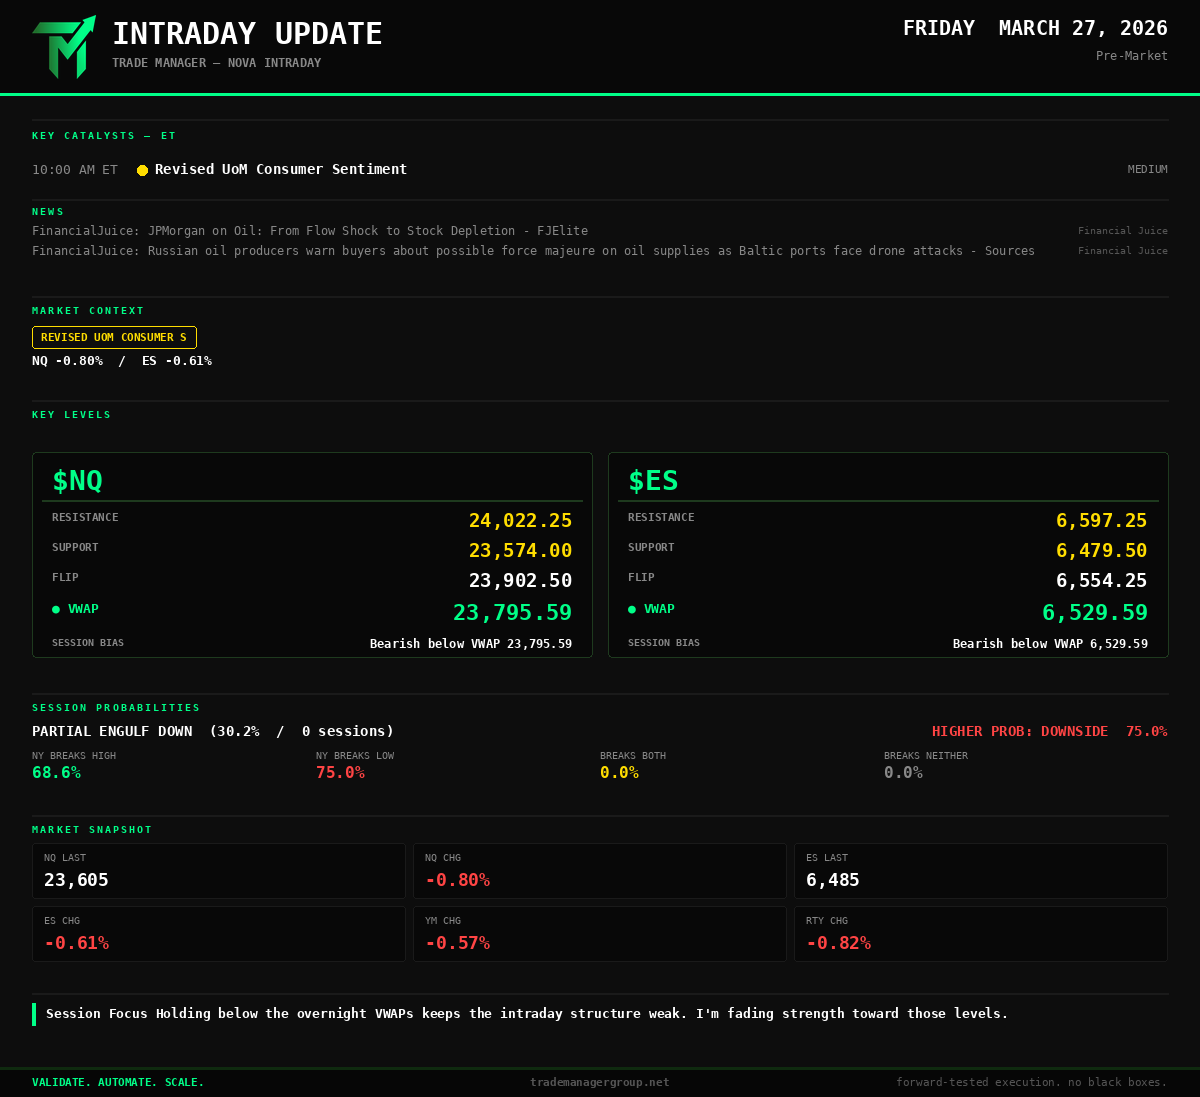This screenshot has width=1200, height=1097.
Task: Click the NY BREAKS LOW 75.0% value
Action: (340, 773)
